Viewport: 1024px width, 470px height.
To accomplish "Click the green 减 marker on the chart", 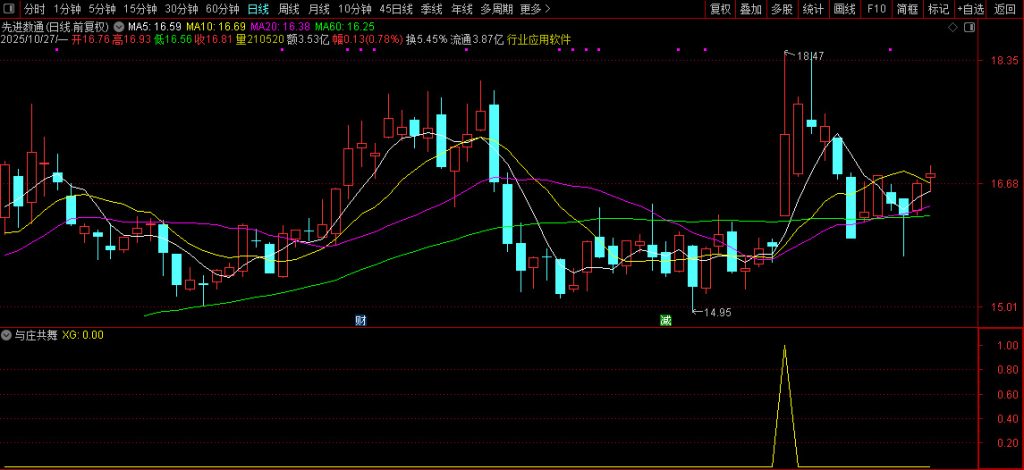I will pos(665,320).
